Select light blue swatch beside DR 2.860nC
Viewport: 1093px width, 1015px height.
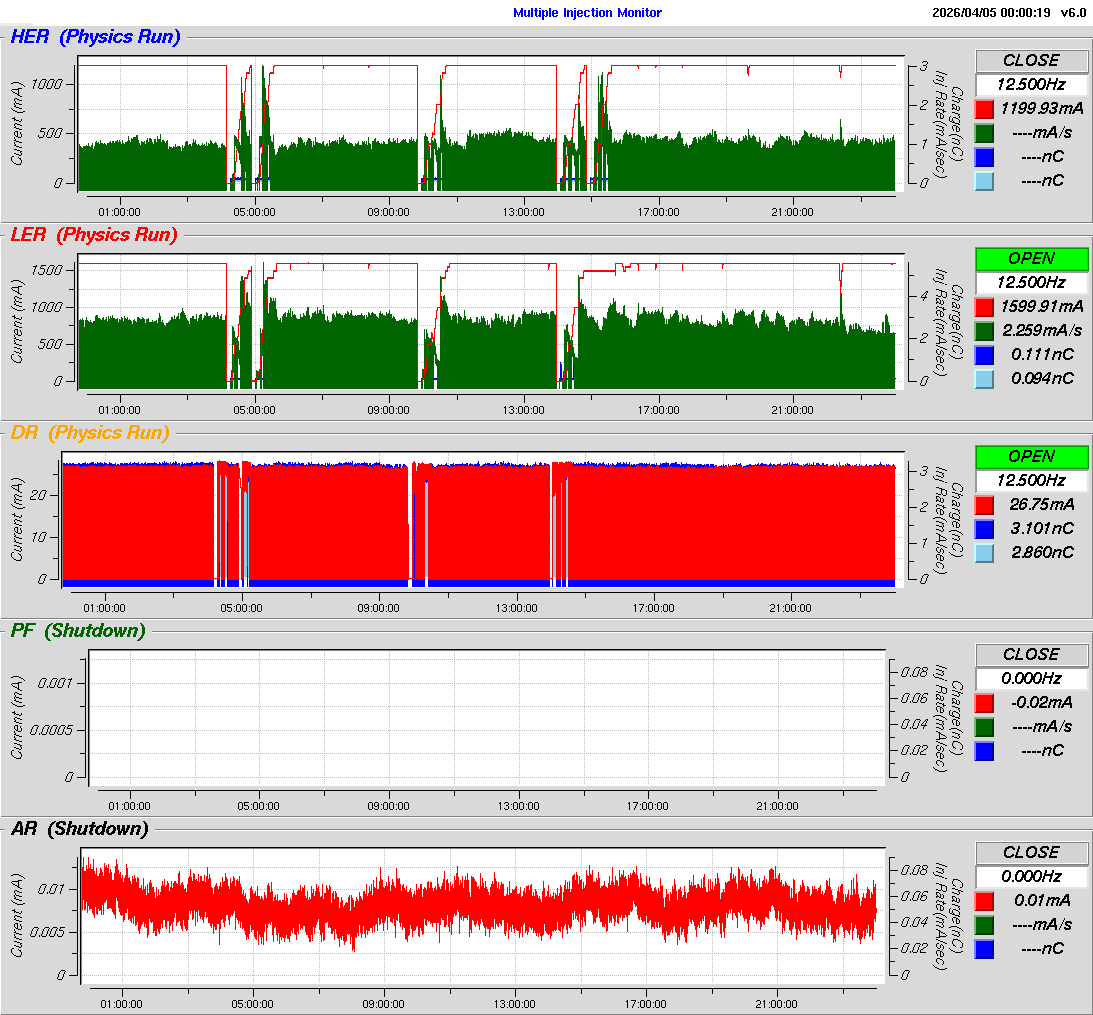coord(984,552)
